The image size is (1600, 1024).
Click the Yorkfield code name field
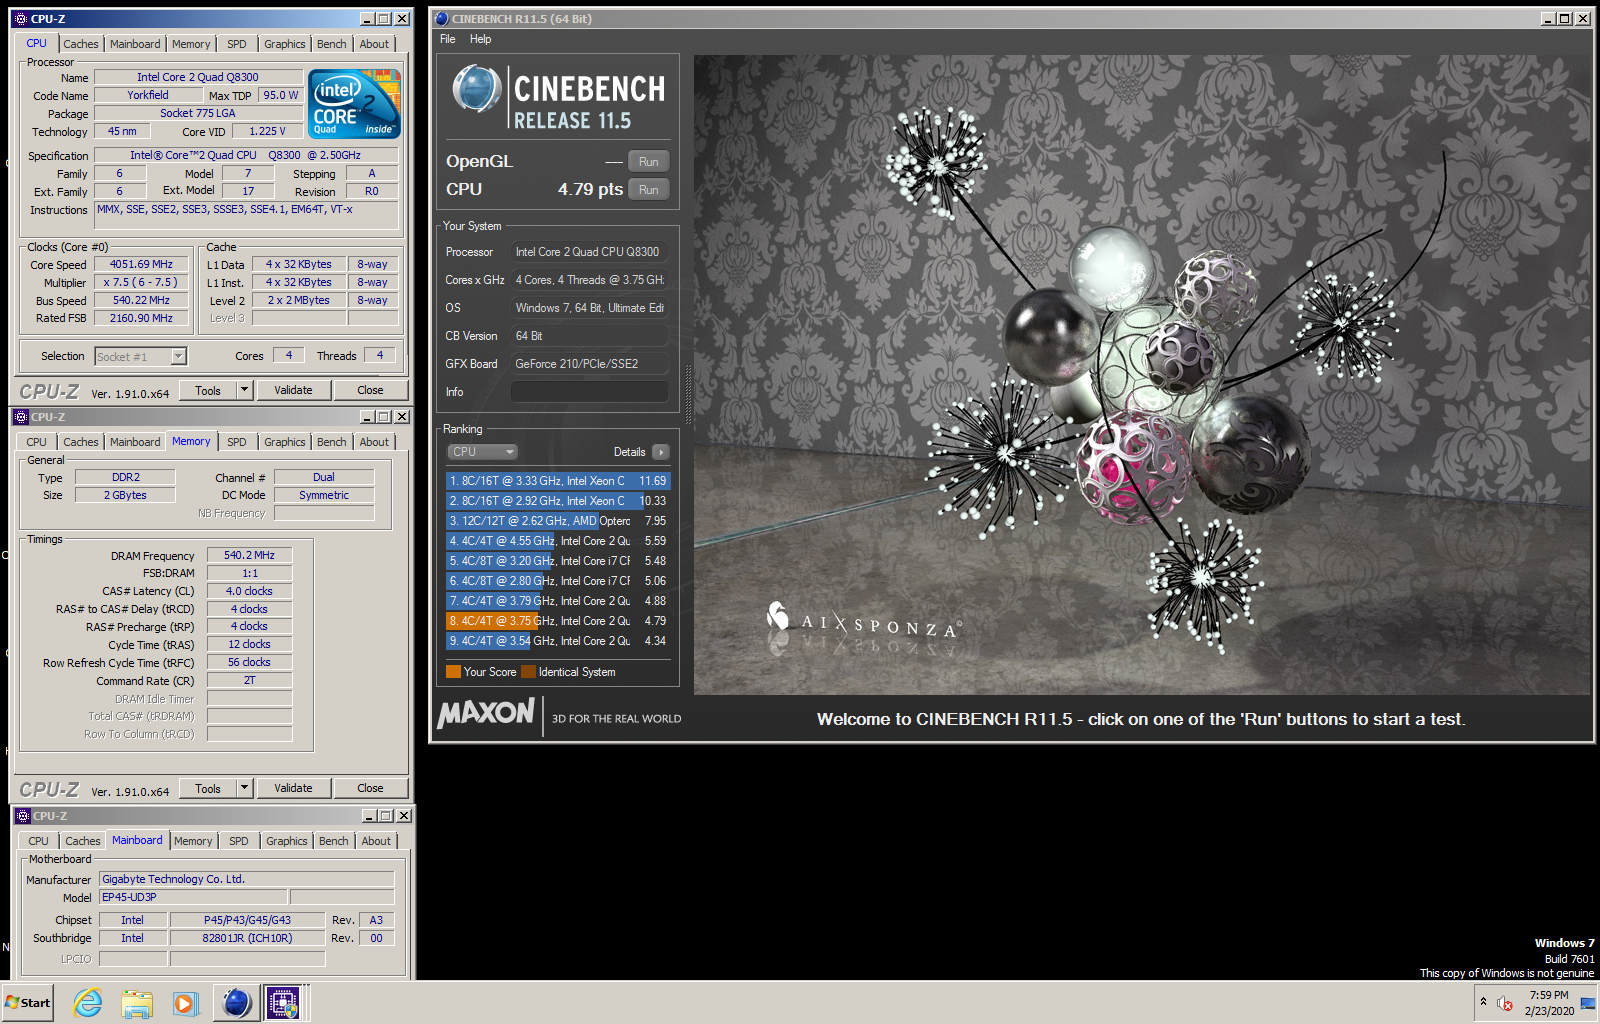(148, 95)
